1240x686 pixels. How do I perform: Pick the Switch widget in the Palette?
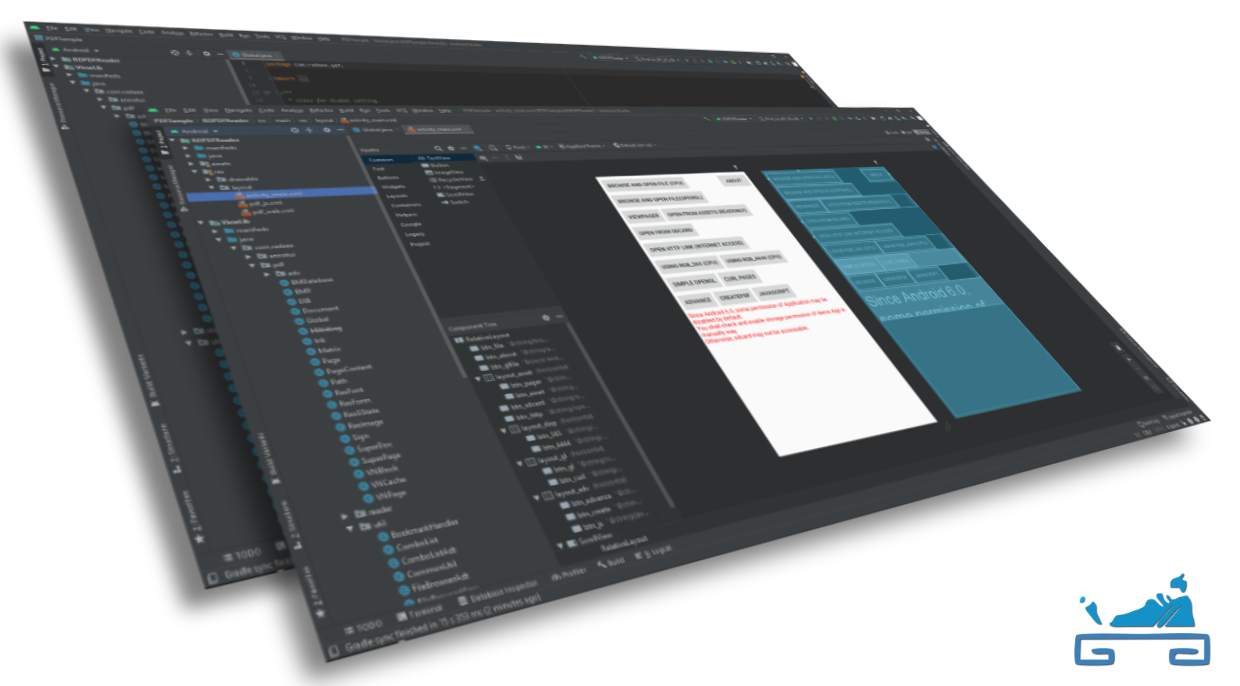click(x=455, y=202)
